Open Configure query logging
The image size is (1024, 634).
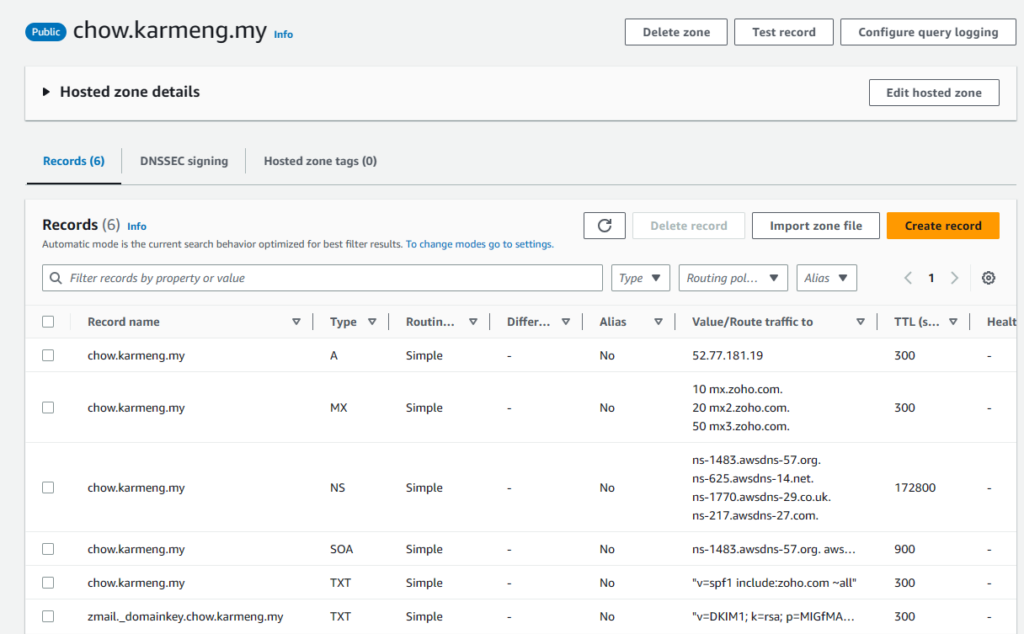click(928, 32)
